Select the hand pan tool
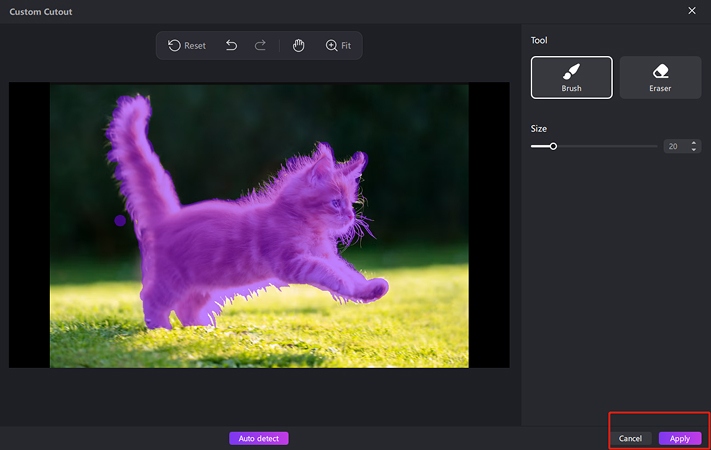This screenshot has height=450, width=711. [298, 46]
